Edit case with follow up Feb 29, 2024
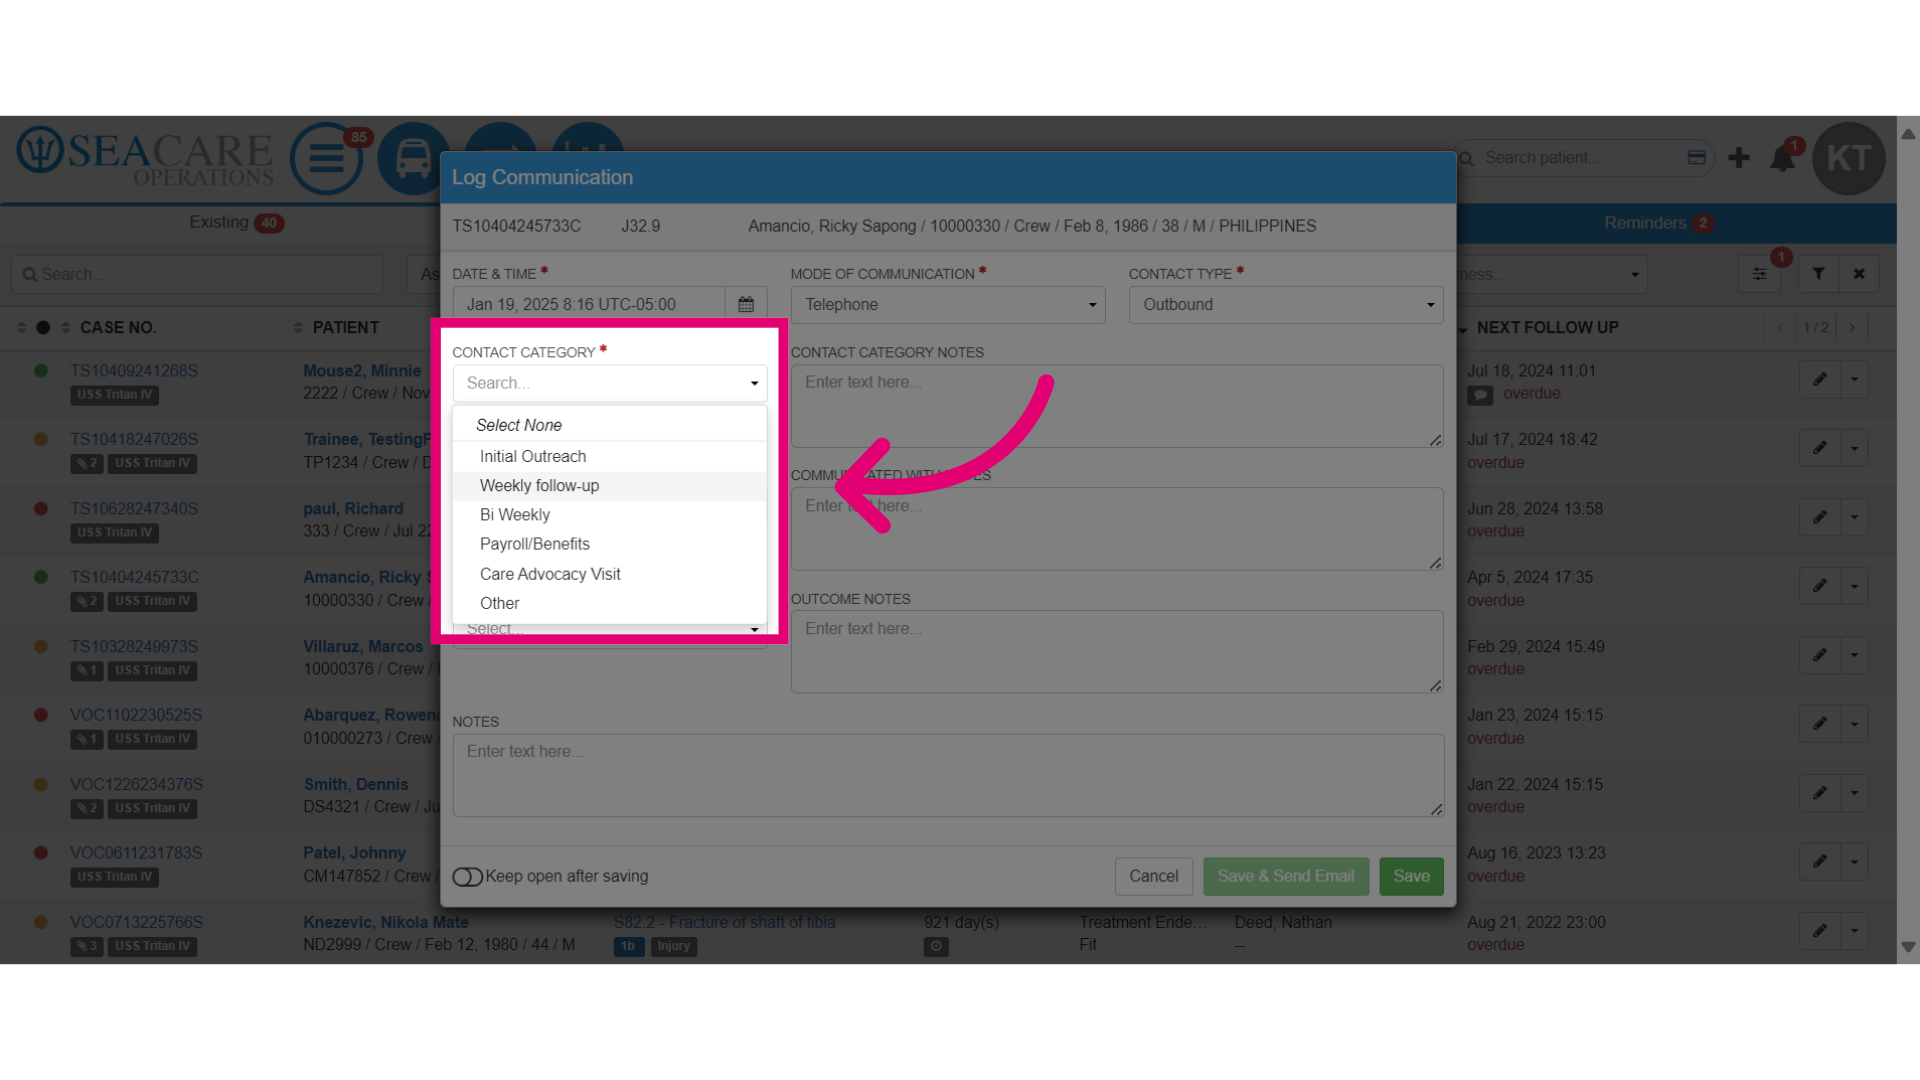This screenshot has width=1920, height=1080. tap(1820, 655)
